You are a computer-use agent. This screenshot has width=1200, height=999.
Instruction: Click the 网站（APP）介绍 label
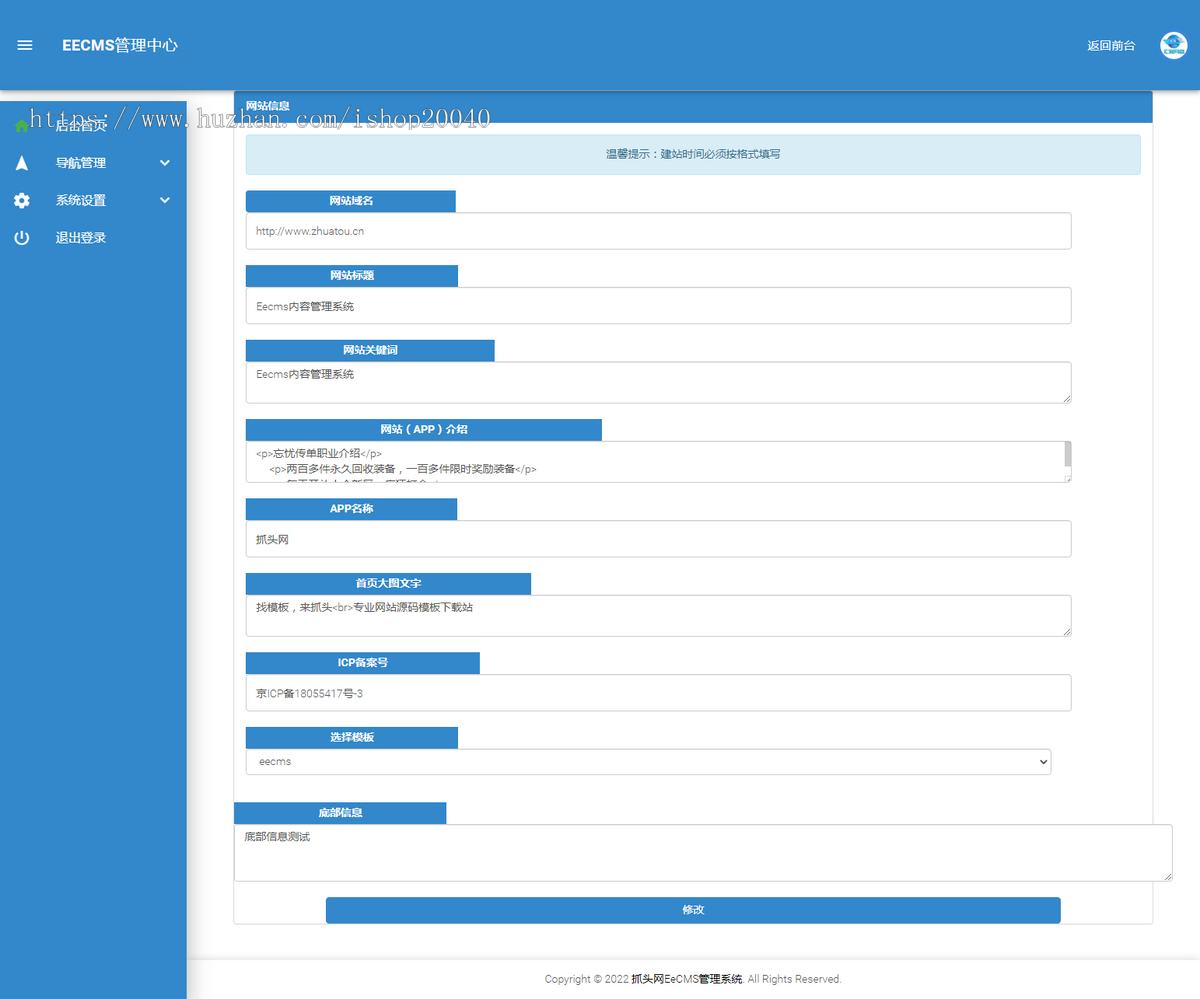click(424, 430)
